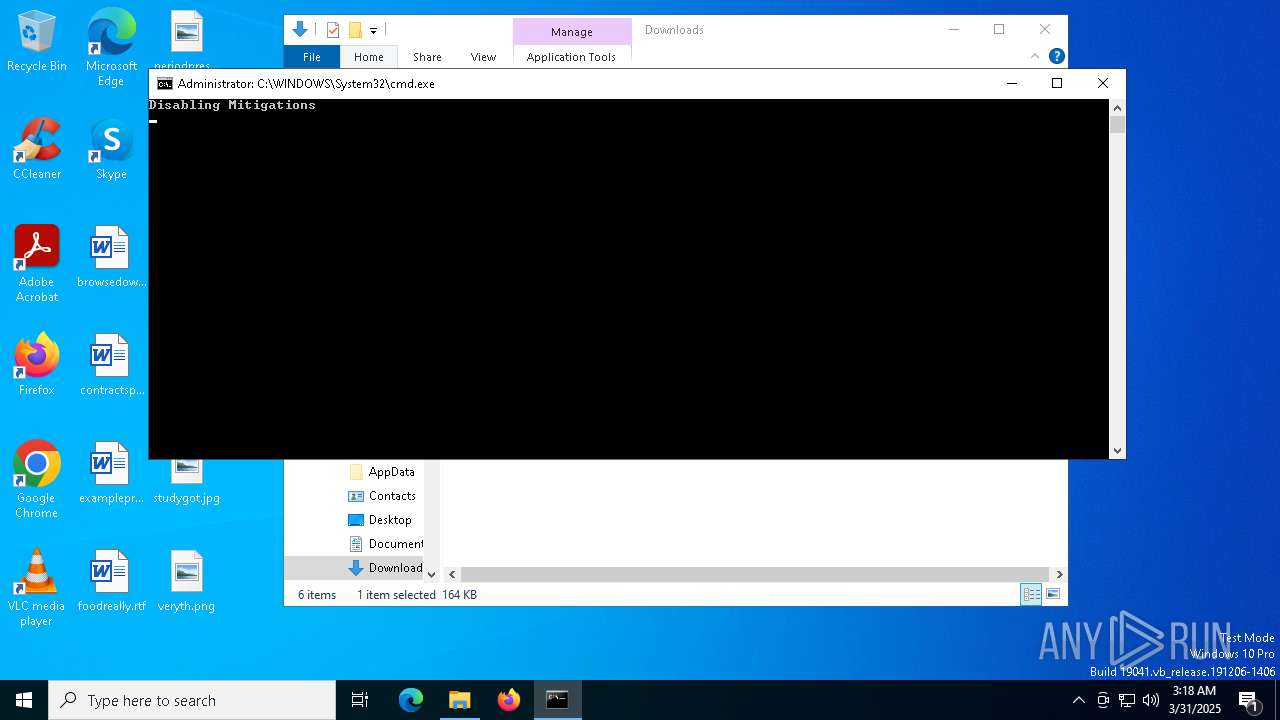The width and height of the screenshot is (1280, 720).
Task: Click New folder icon in Explorer quick access toolbar
Action: click(354, 30)
